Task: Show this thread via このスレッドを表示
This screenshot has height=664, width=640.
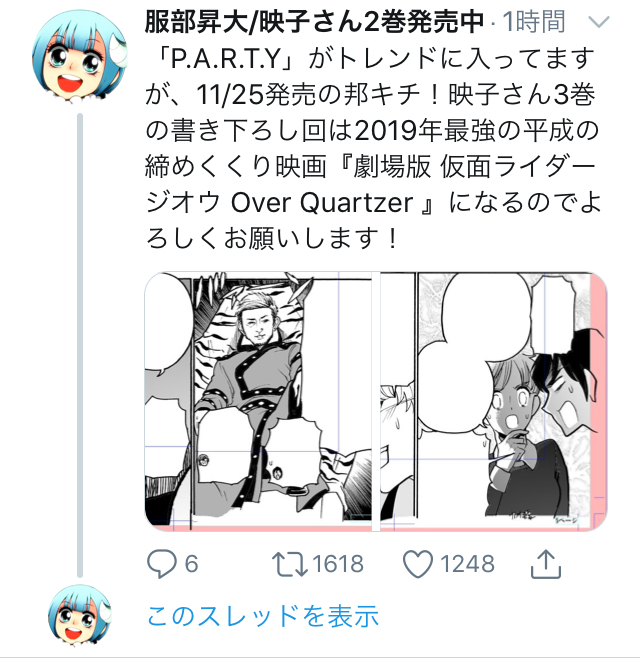Action: point(263,616)
